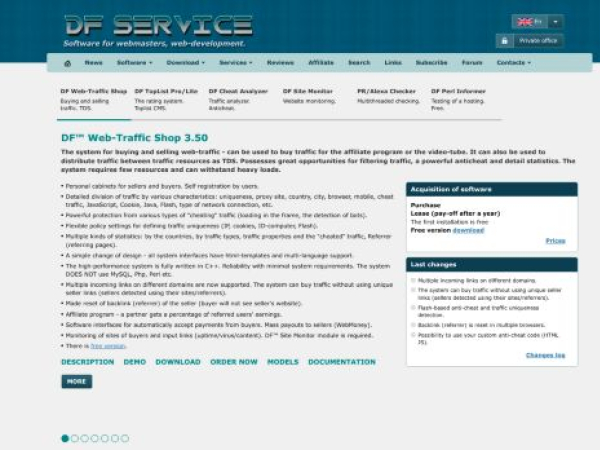600x450 pixels.
Task: Open the MODELS link
Action: (283, 362)
